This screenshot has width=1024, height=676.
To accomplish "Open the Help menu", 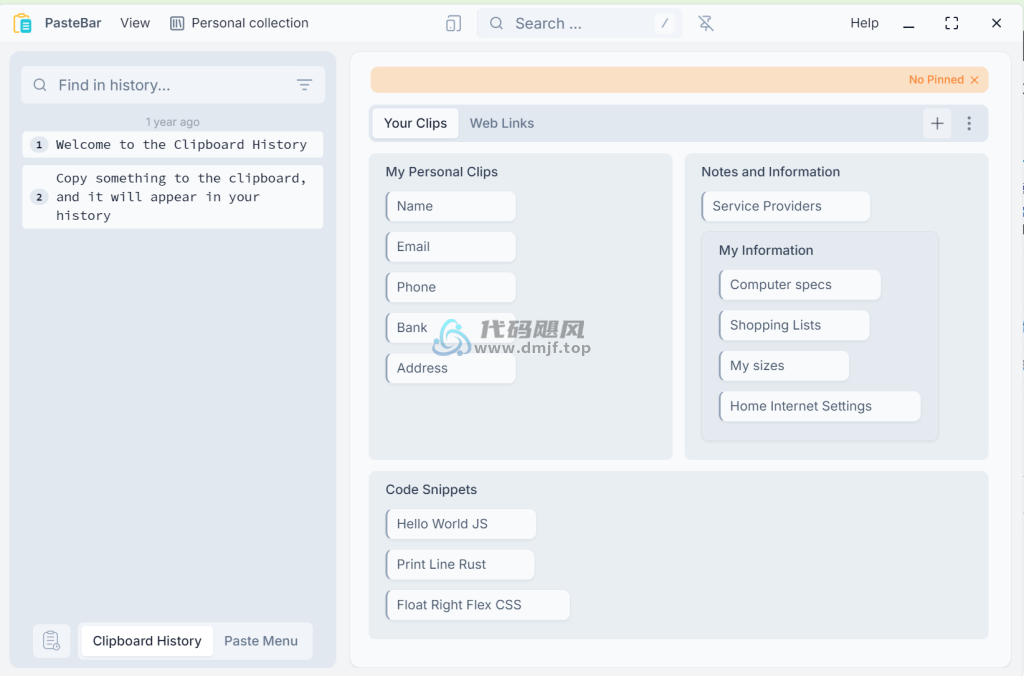I will (x=864, y=23).
